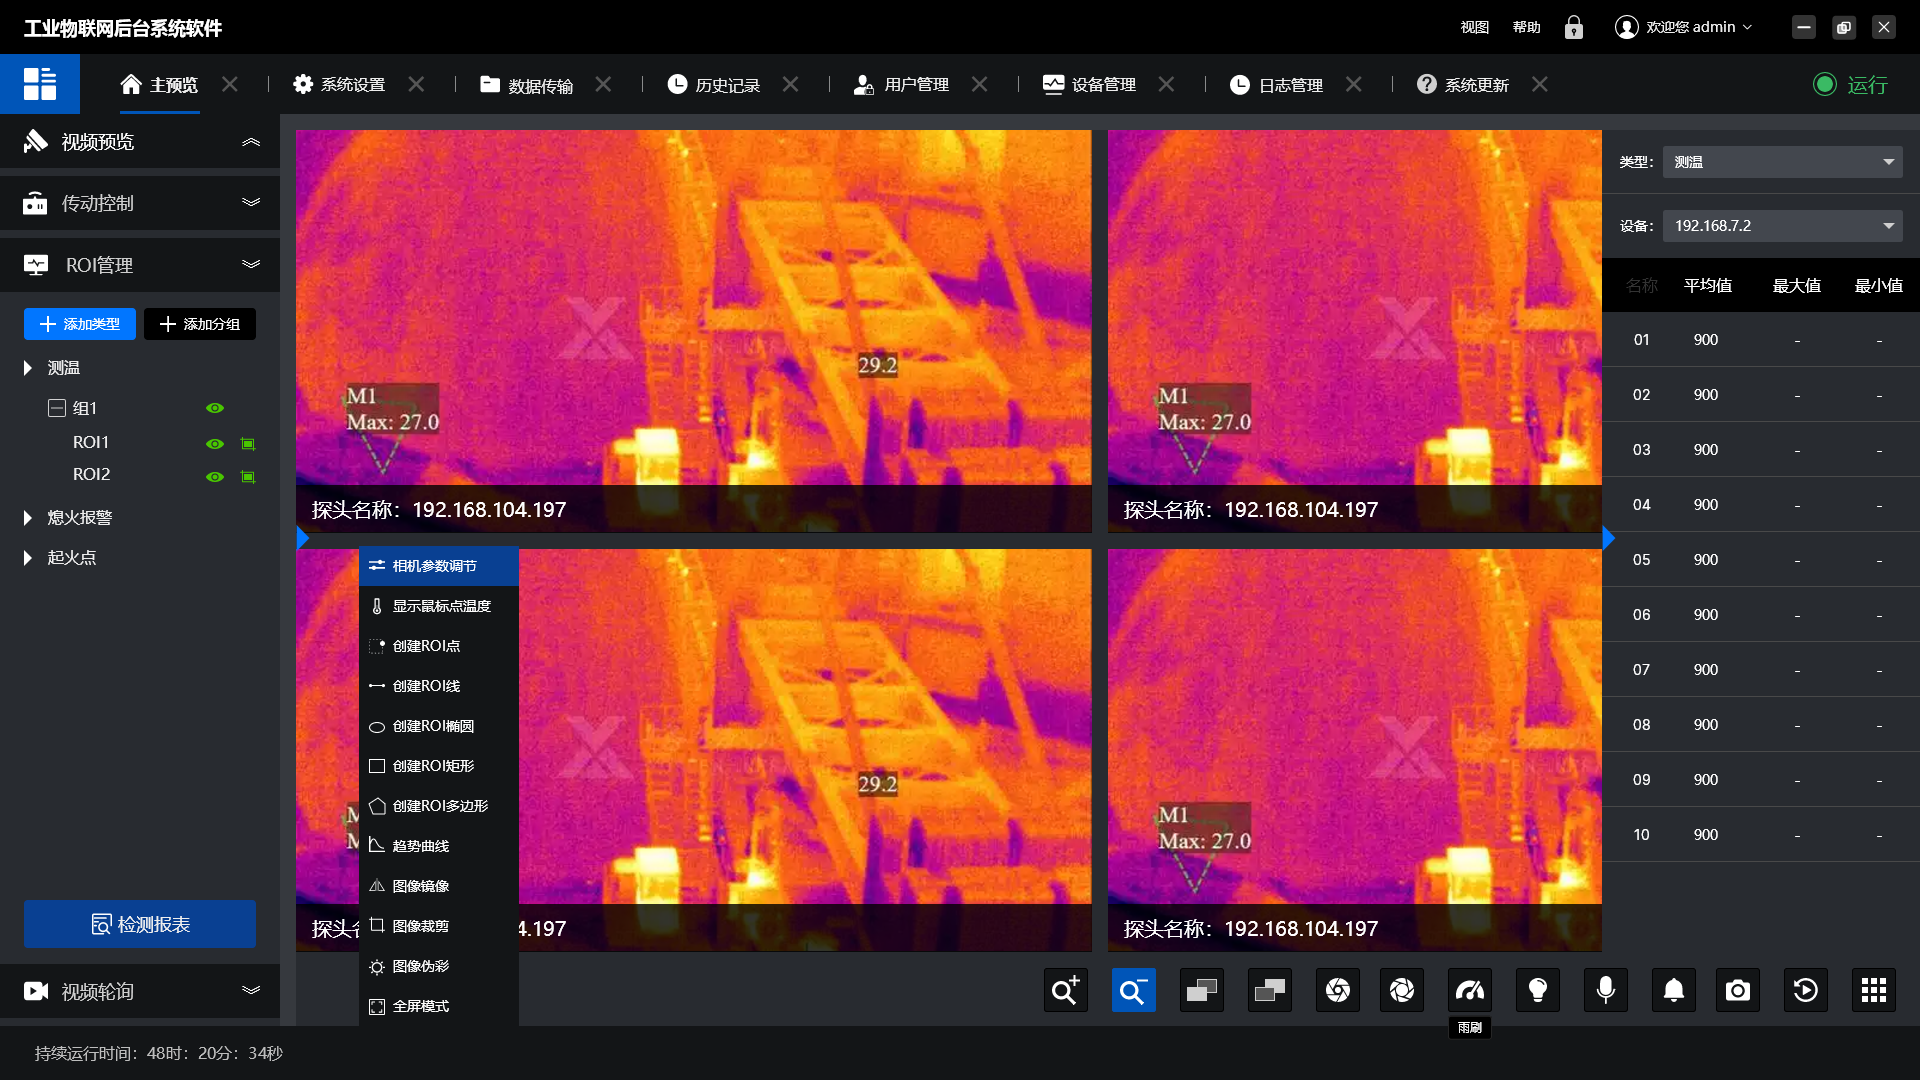Image resolution: width=1920 pixels, height=1080 pixels.
Task: Click the wiper (雨刷) toolbar icon
Action: coord(1469,990)
